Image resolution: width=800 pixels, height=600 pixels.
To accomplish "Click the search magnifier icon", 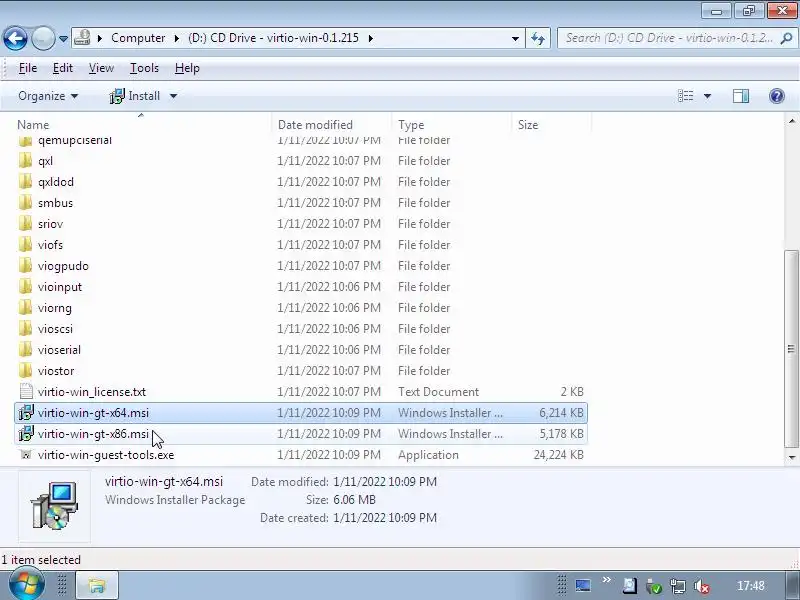I will [x=787, y=38].
